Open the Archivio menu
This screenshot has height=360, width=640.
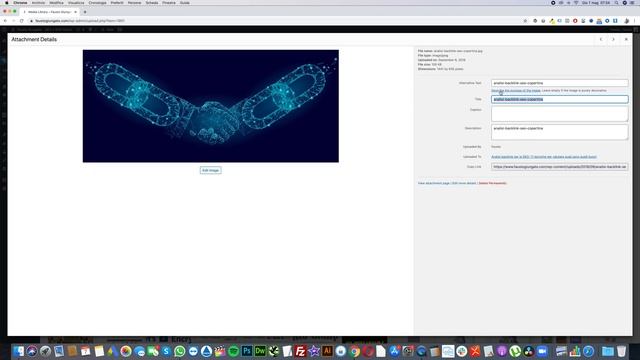coord(38,3)
